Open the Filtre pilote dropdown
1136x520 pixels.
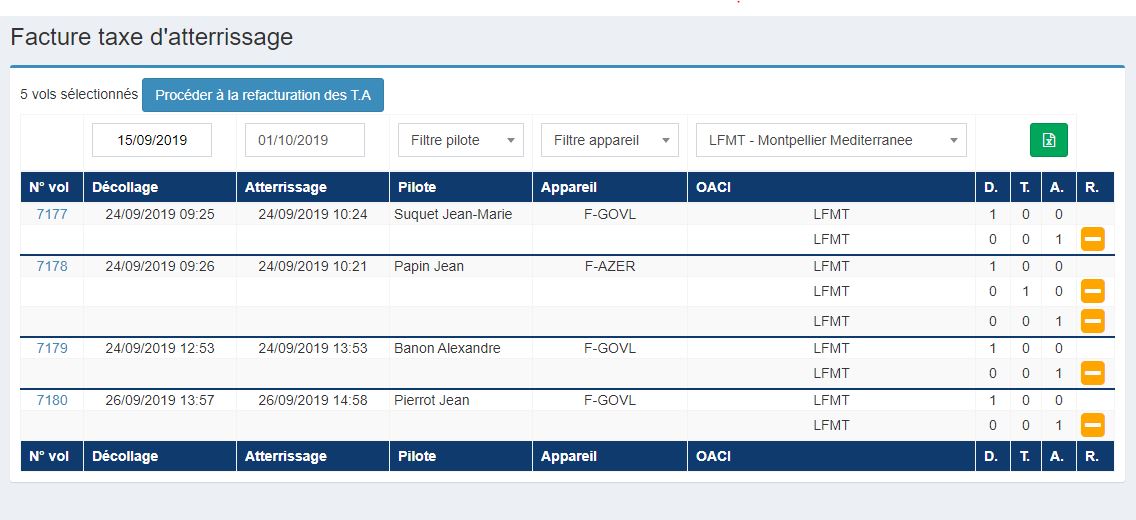[461, 140]
